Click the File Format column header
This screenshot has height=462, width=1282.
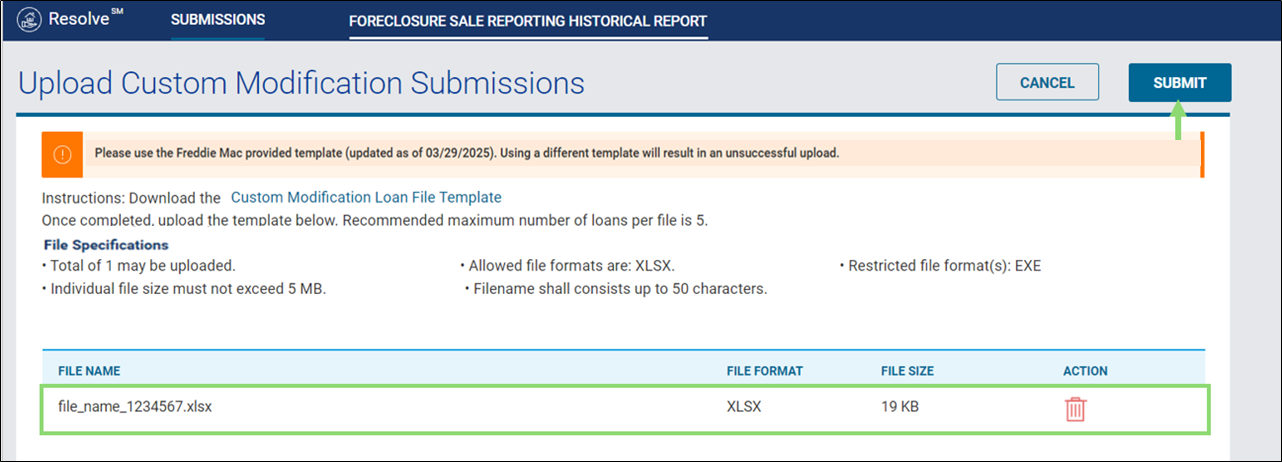764,371
